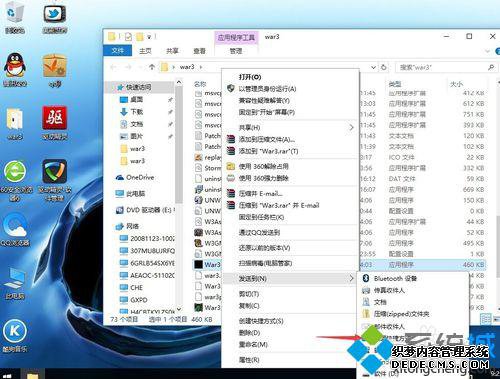Click properties icon in quick access toolbar
The width and height of the screenshot is (500, 379).
[128, 36]
